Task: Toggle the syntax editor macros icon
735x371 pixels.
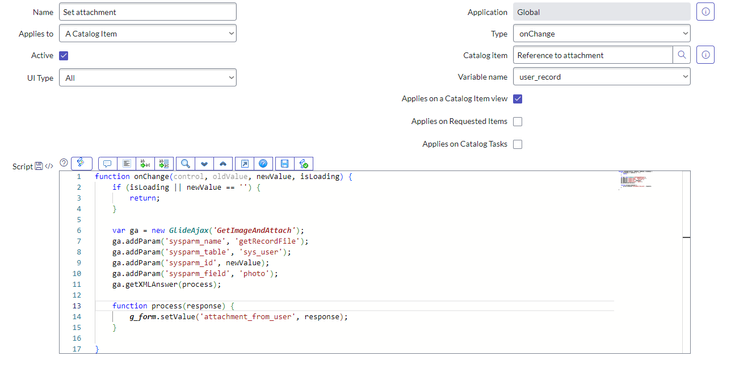Action: pos(81,163)
